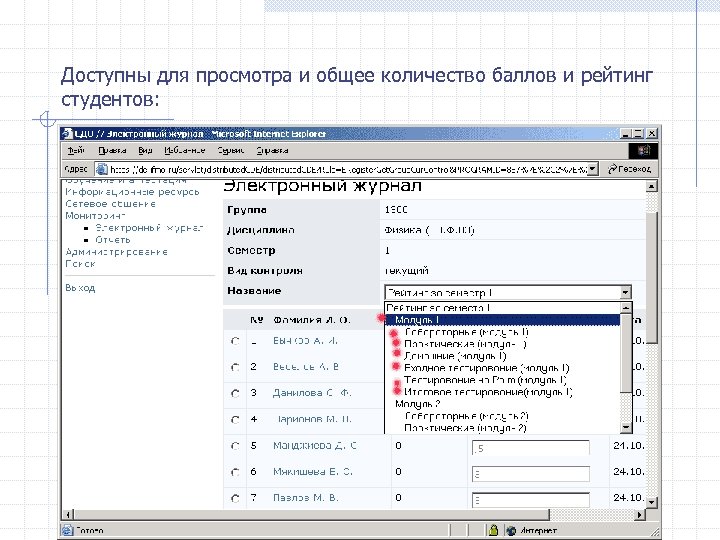Select highlighted Модуль 1 option

(x=503, y=320)
